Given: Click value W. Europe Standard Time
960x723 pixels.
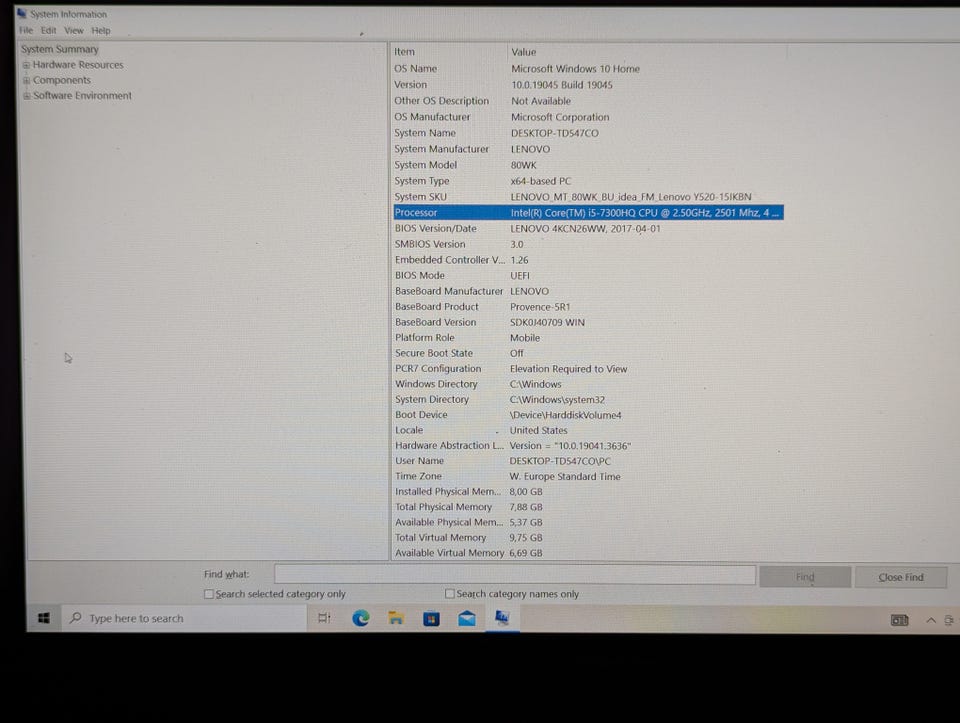Looking at the screenshot, I should (565, 476).
